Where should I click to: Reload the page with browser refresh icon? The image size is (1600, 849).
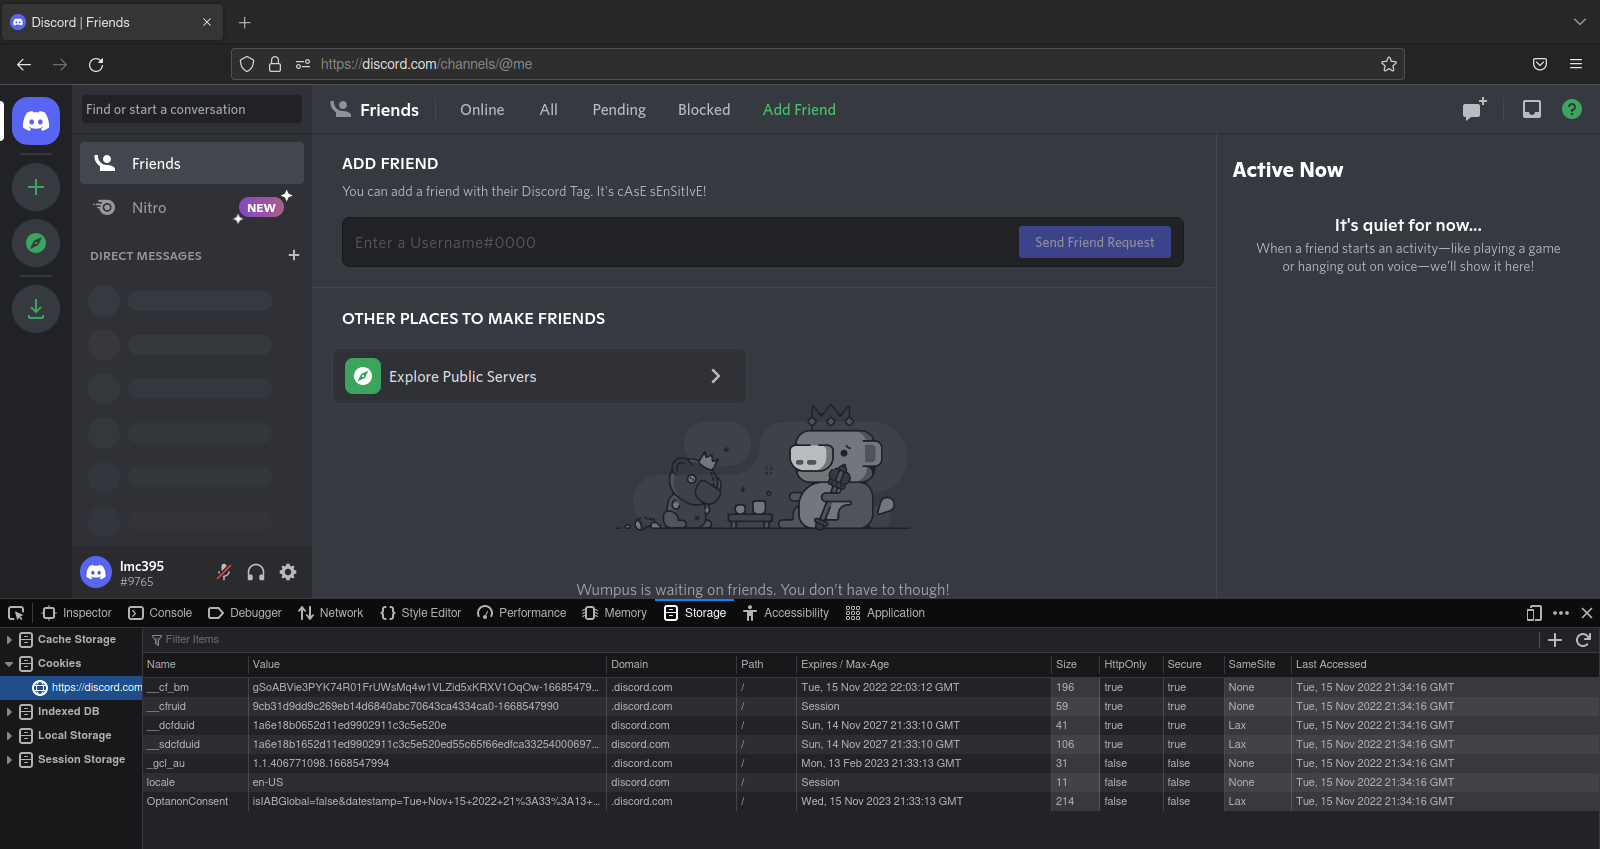click(96, 64)
